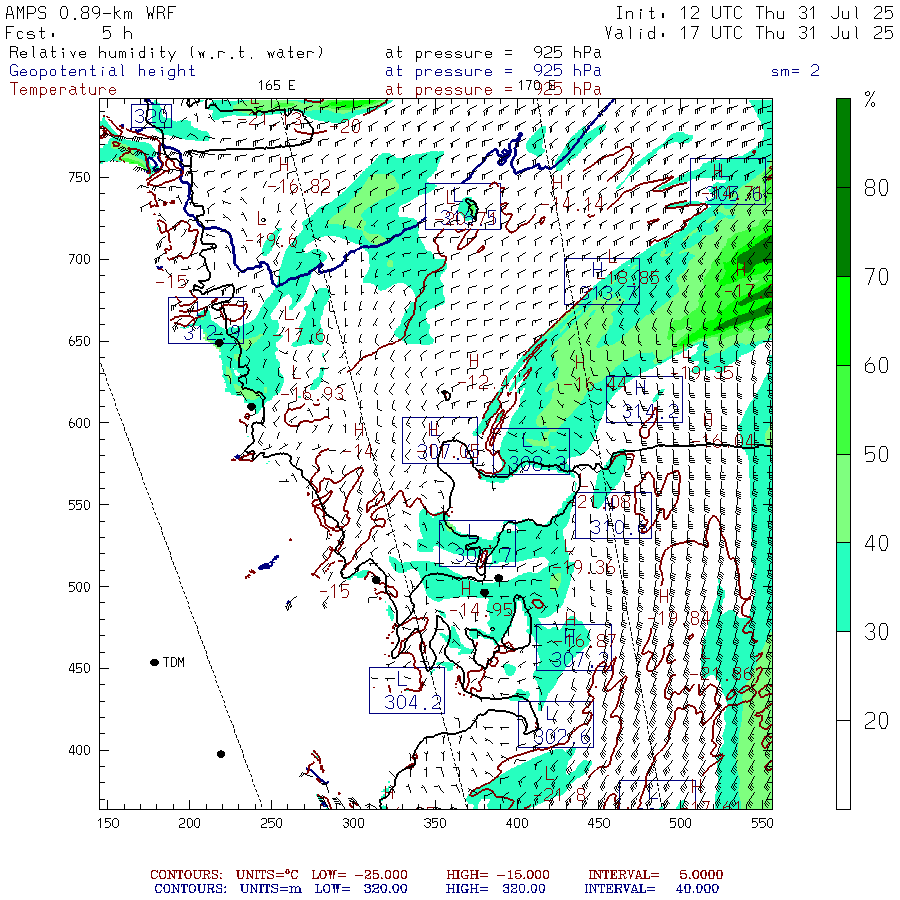
Task: Click the -19.36 temperature low label
Action: 583,567
